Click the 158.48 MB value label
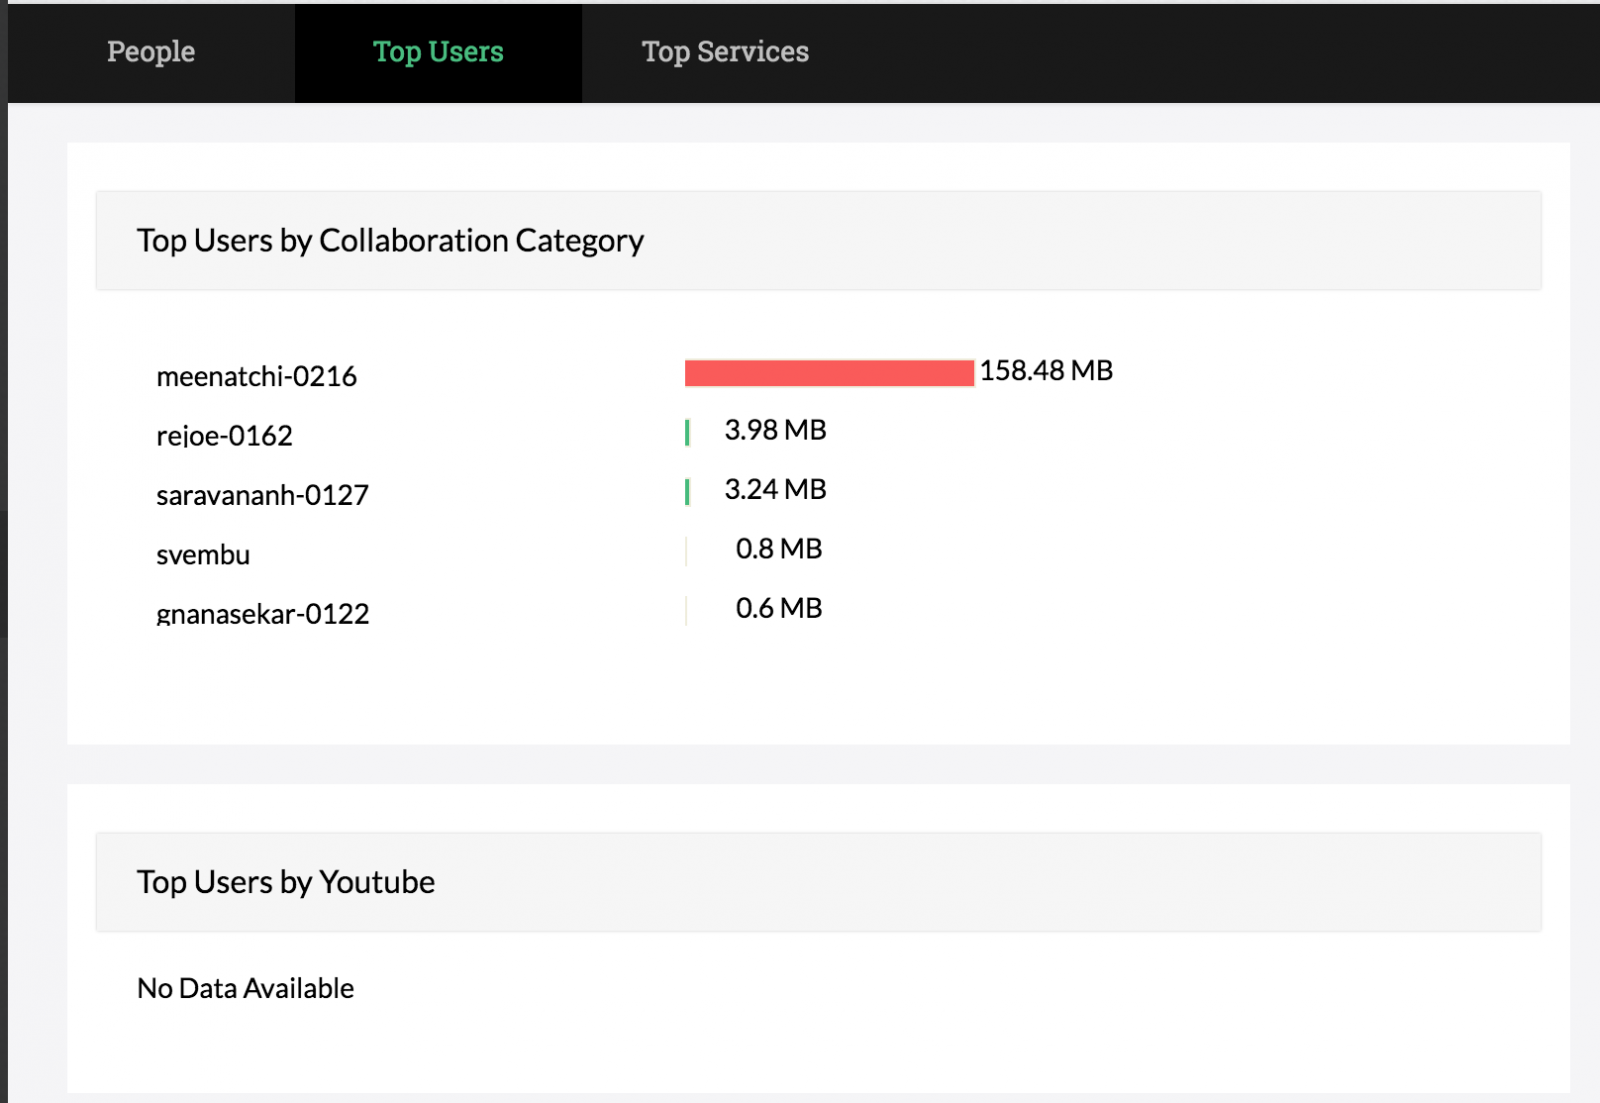The image size is (1600, 1103). tap(1047, 370)
